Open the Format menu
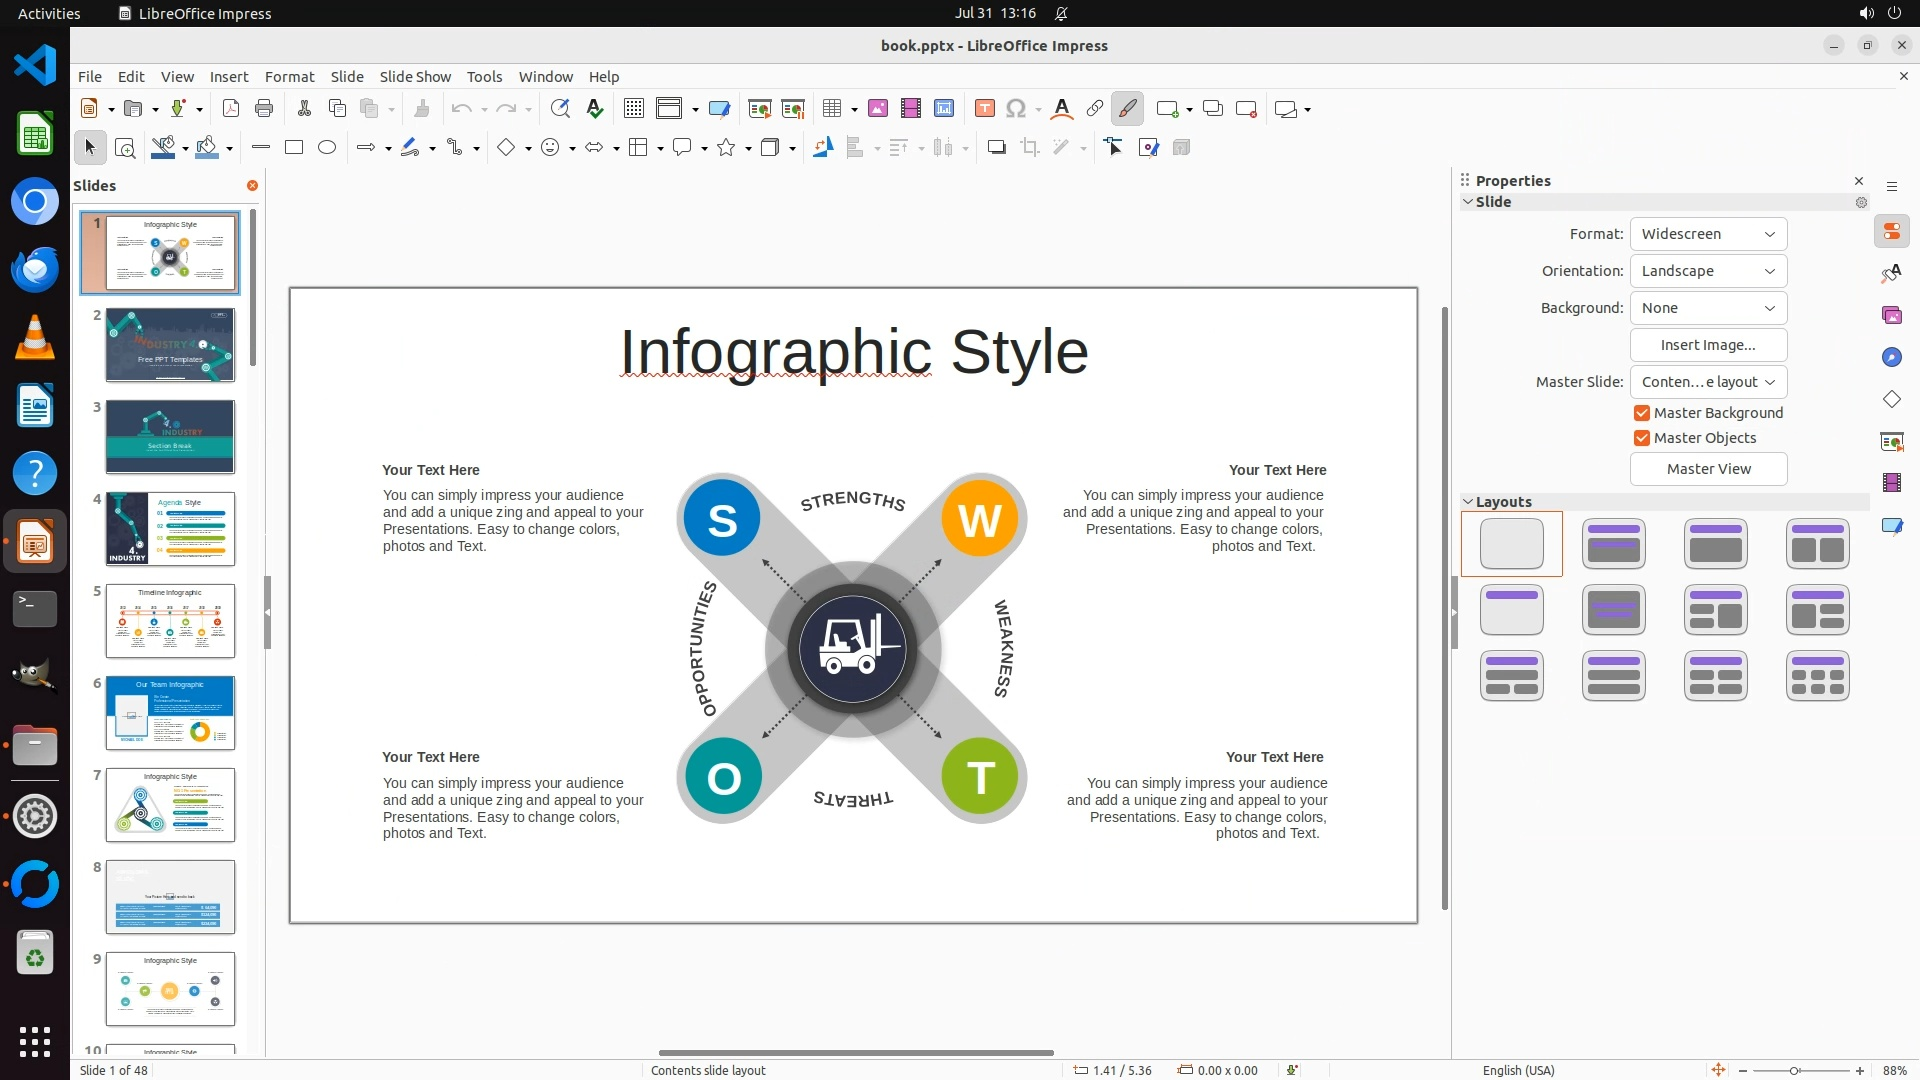Image resolution: width=1920 pixels, height=1080 pixels. pos(289,77)
